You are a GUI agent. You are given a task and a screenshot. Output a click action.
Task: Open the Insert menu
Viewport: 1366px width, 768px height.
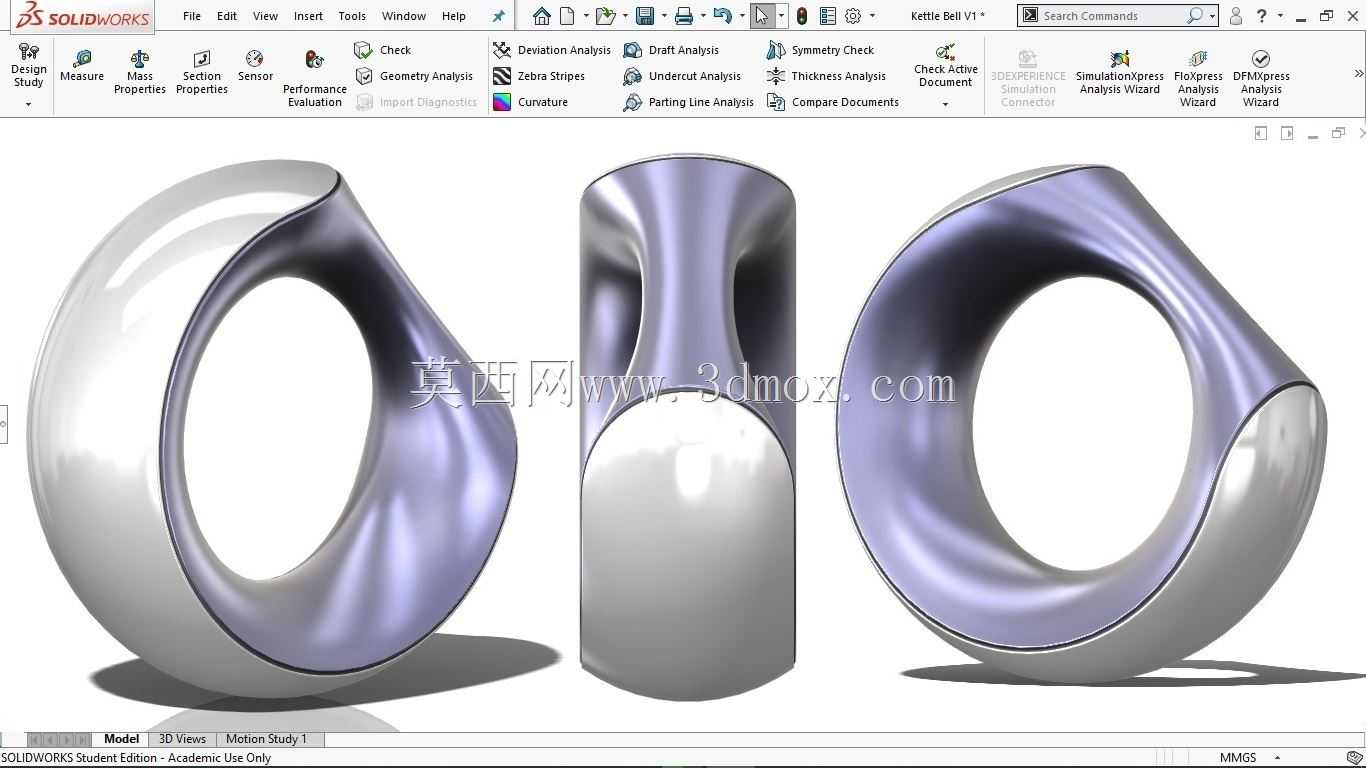click(x=308, y=16)
